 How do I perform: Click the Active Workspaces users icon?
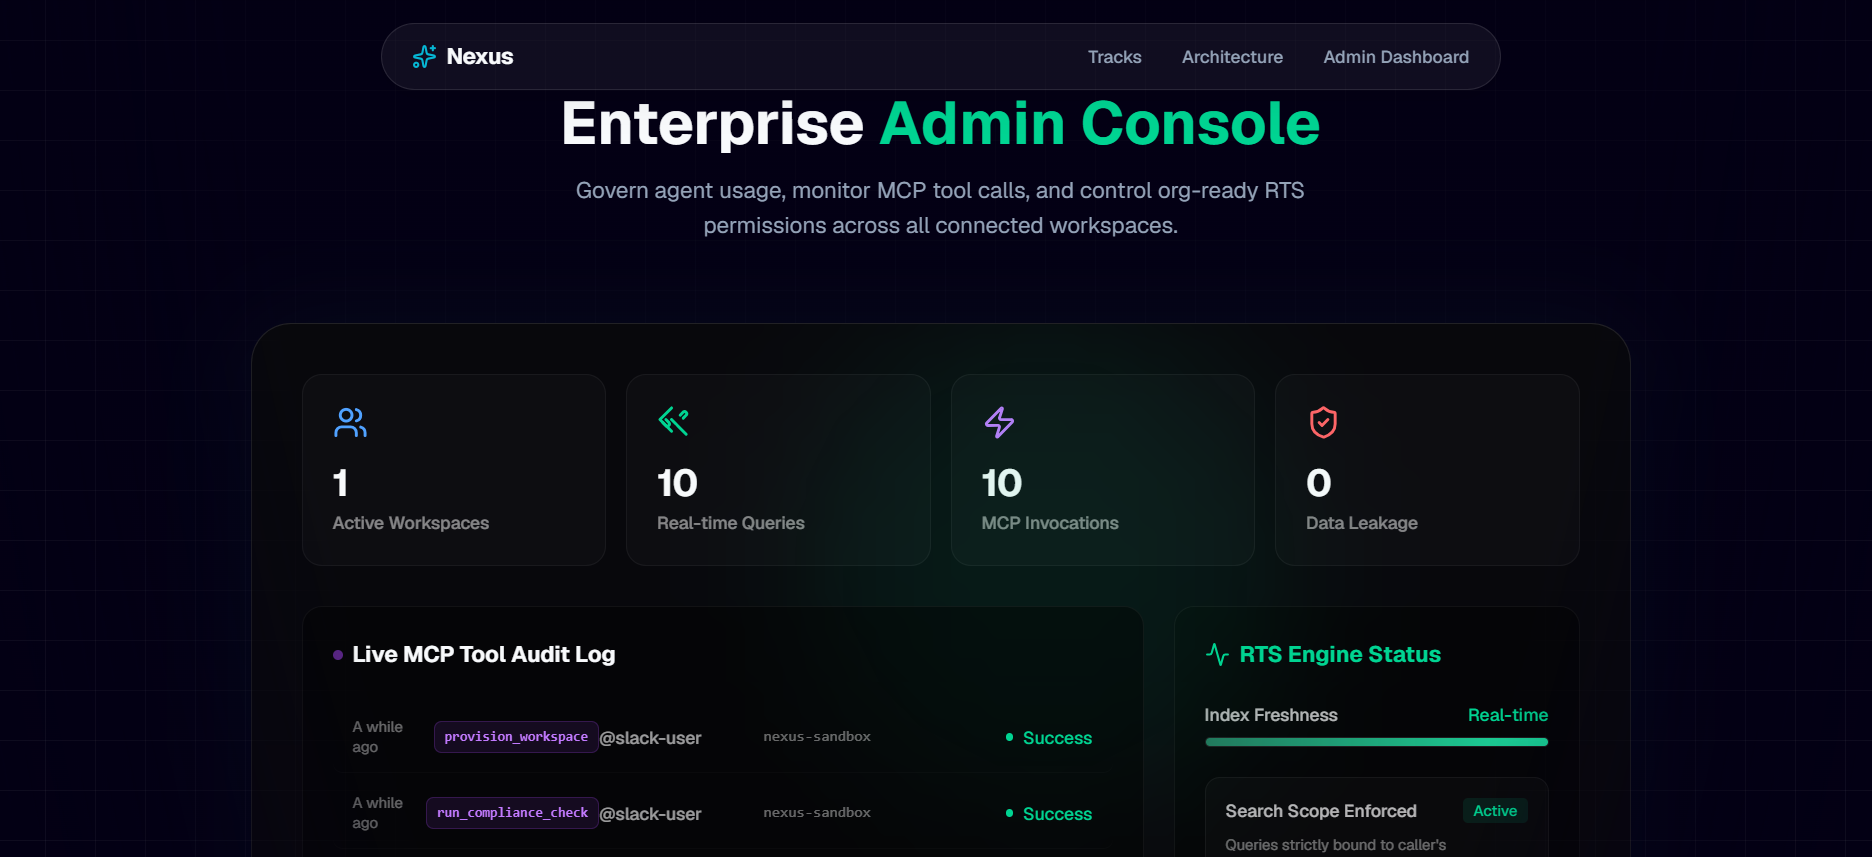[x=350, y=422]
